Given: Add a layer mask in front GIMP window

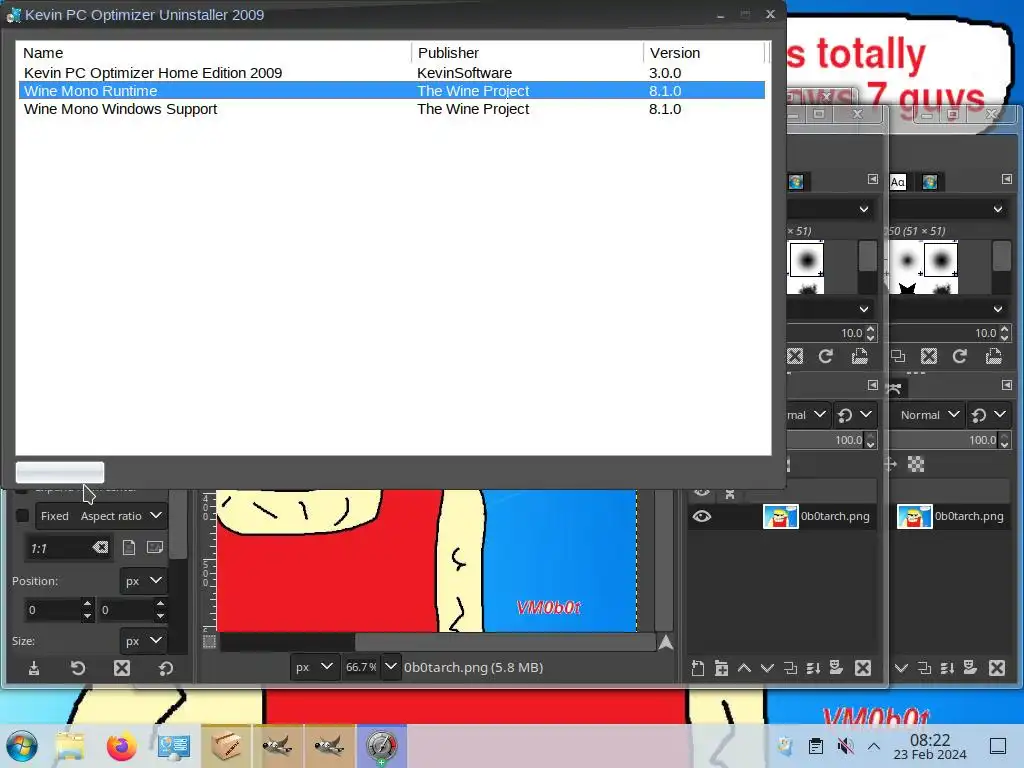Looking at the screenshot, I should [836, 667].
